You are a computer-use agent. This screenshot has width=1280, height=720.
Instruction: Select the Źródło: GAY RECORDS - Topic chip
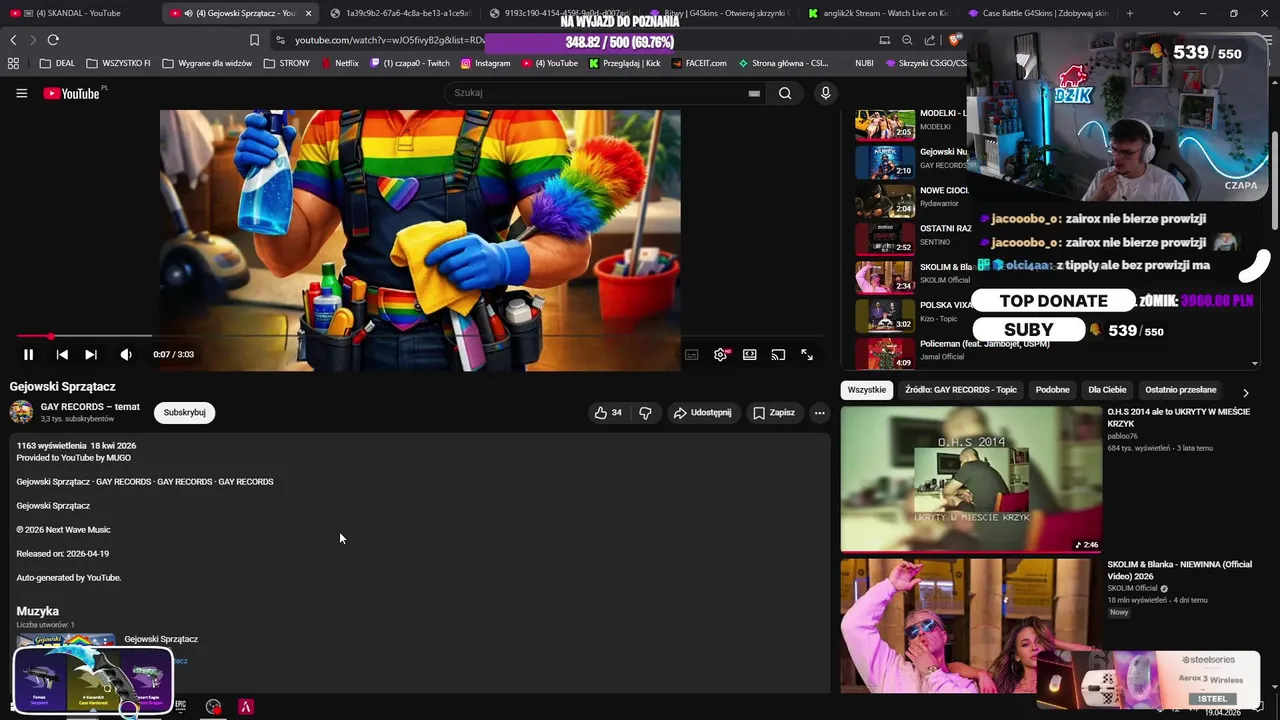tap(961, 390)
